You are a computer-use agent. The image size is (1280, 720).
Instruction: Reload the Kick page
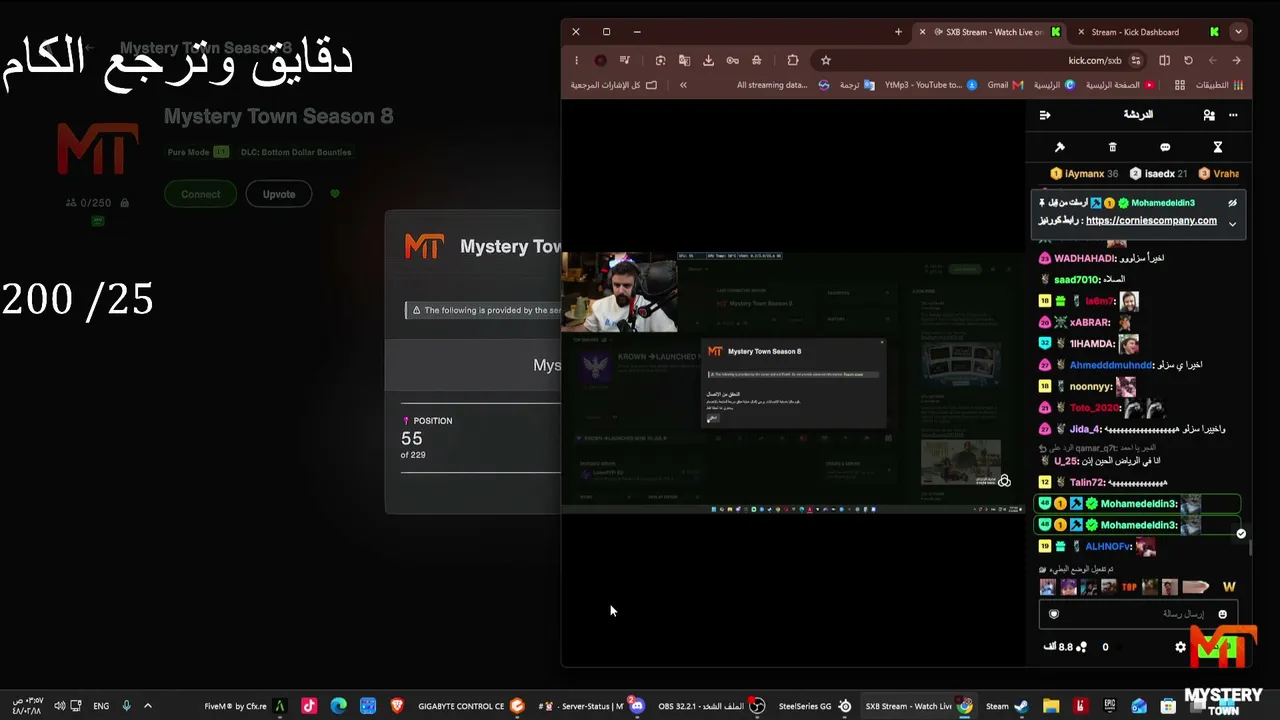1188,60
